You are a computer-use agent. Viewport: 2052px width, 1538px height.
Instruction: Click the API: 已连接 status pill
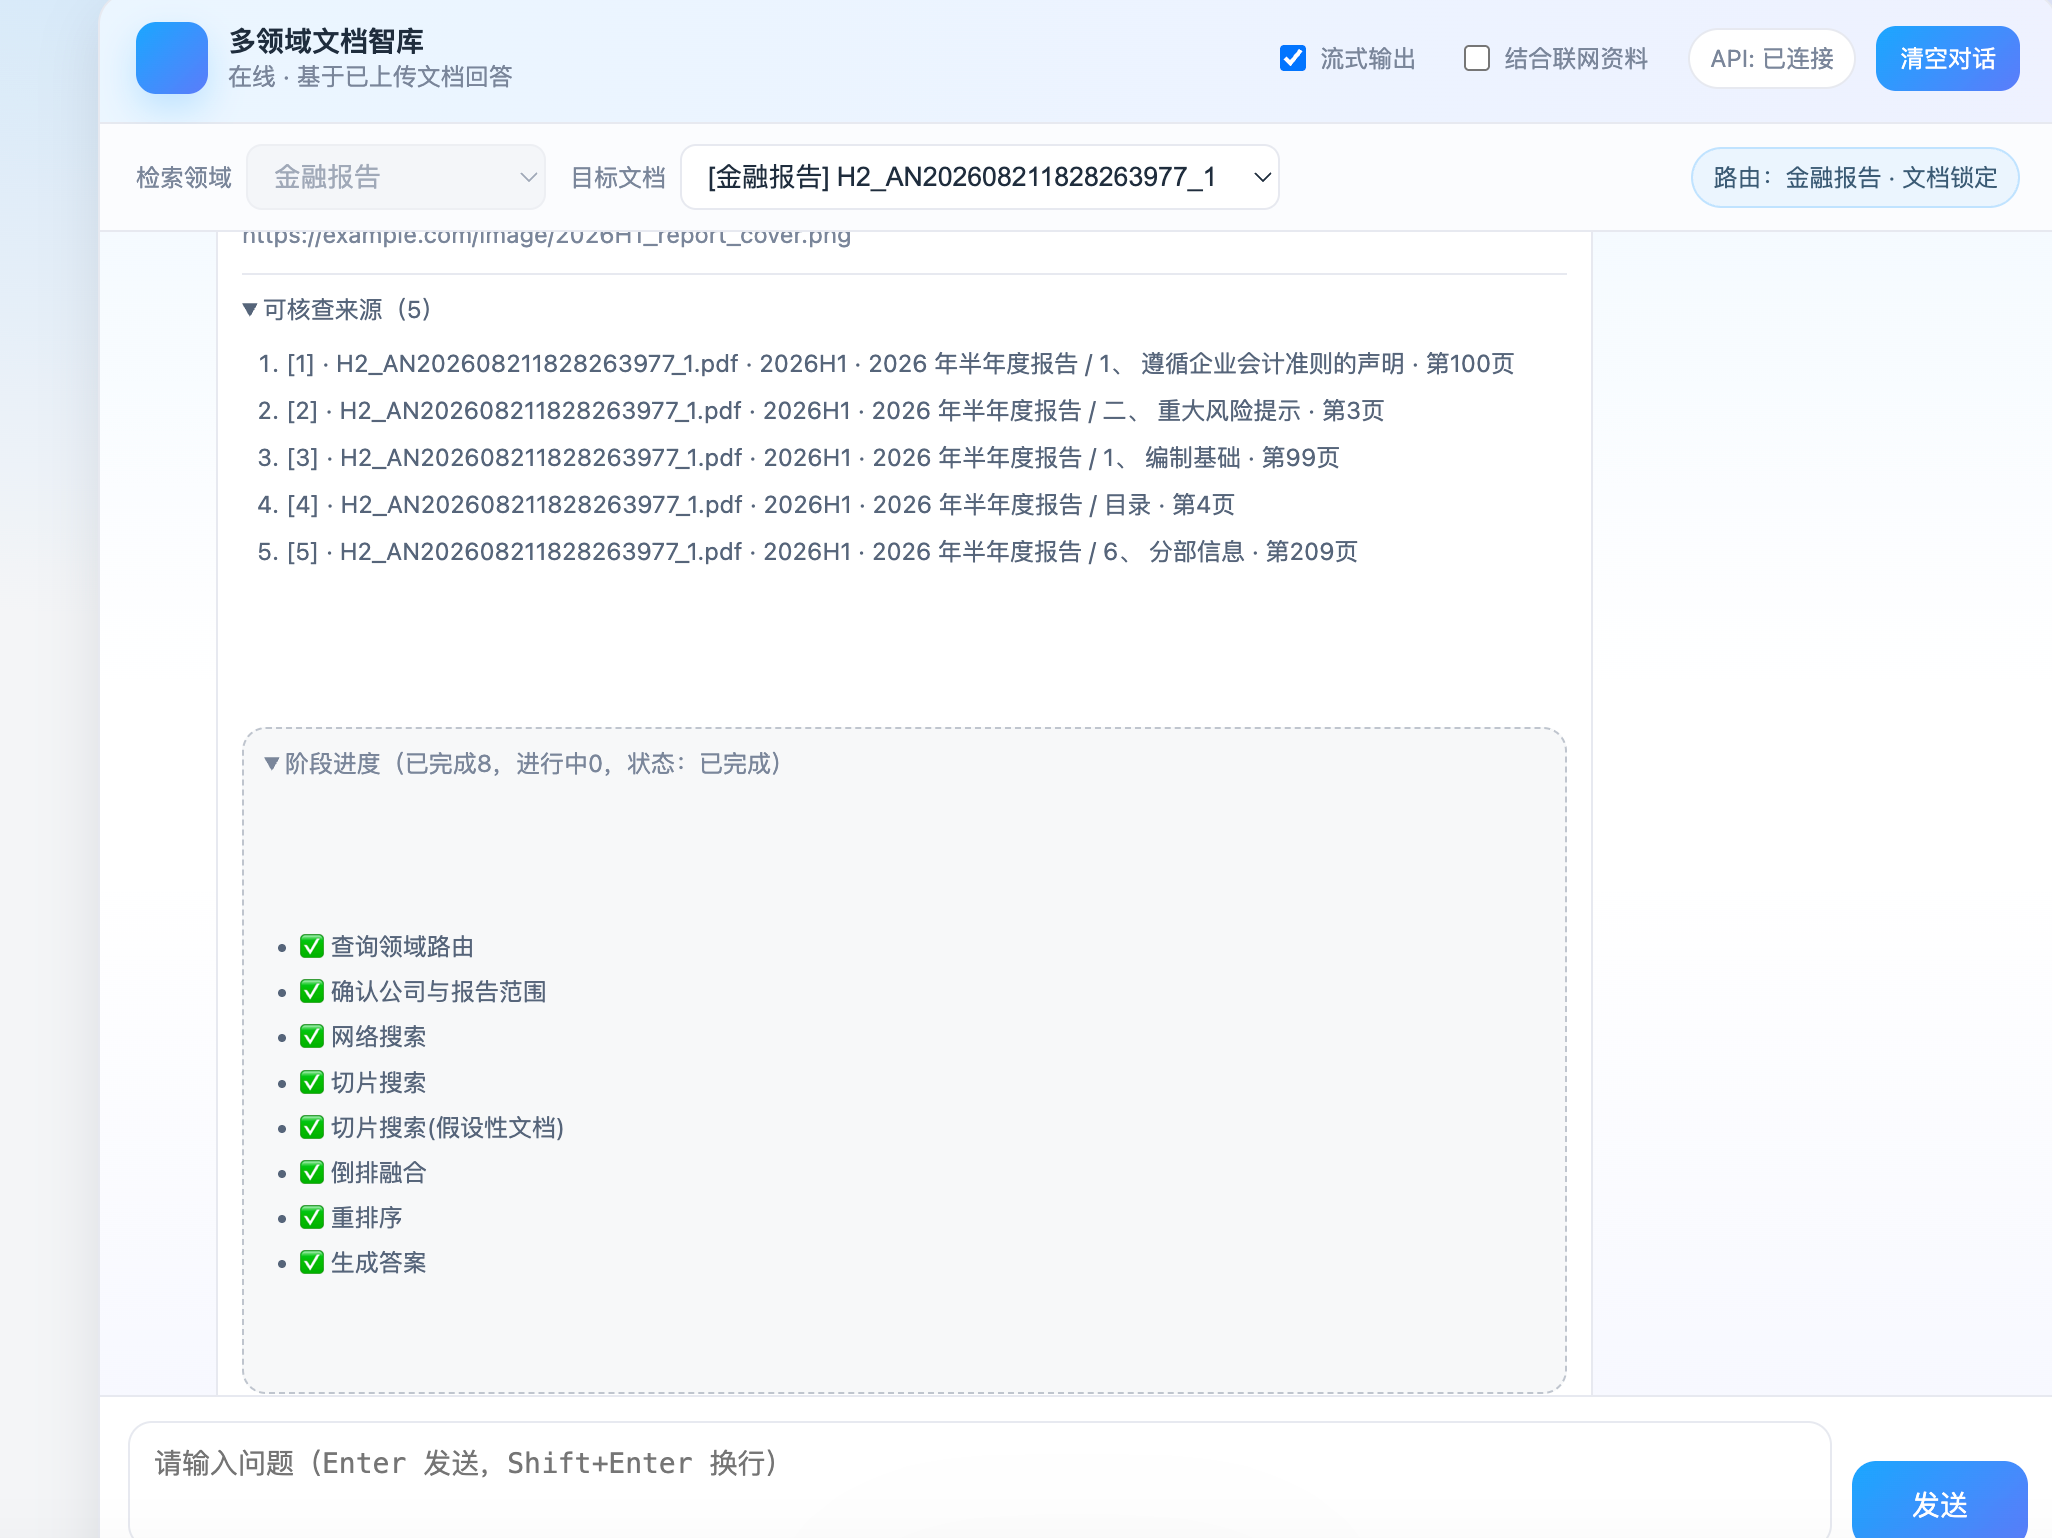click(1771, 58)
